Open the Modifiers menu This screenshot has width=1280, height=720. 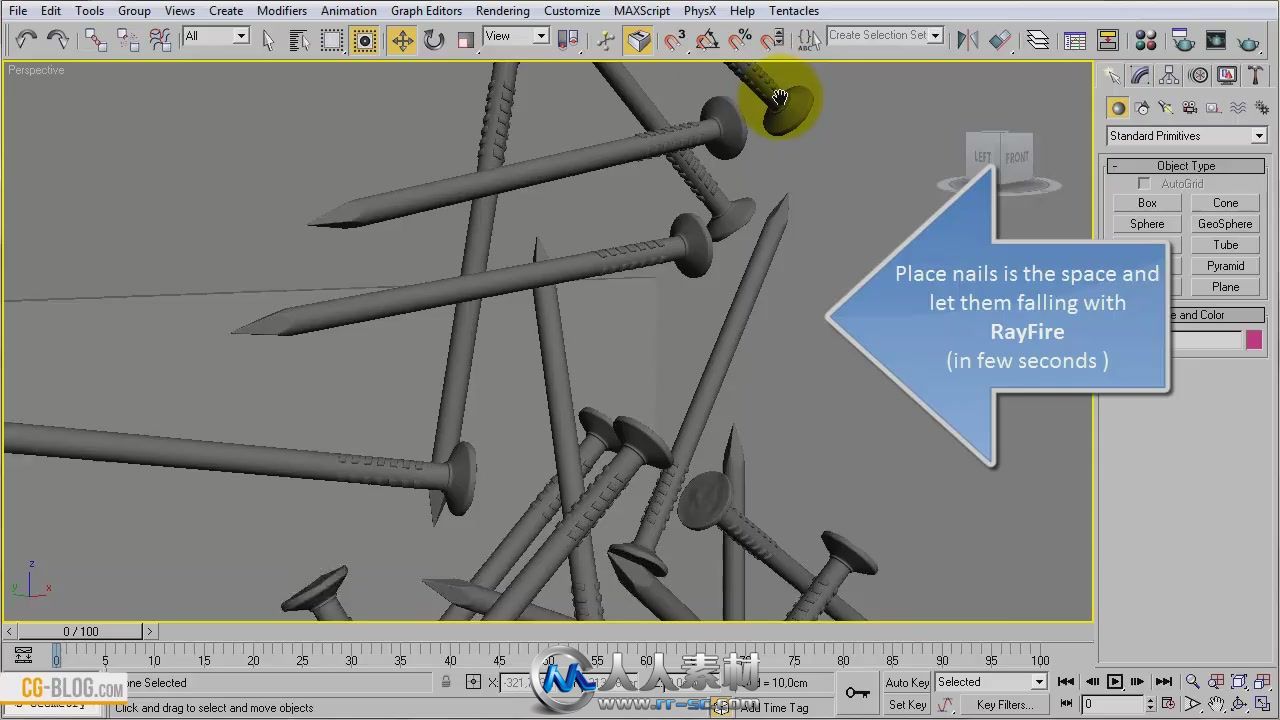point(282,11)
